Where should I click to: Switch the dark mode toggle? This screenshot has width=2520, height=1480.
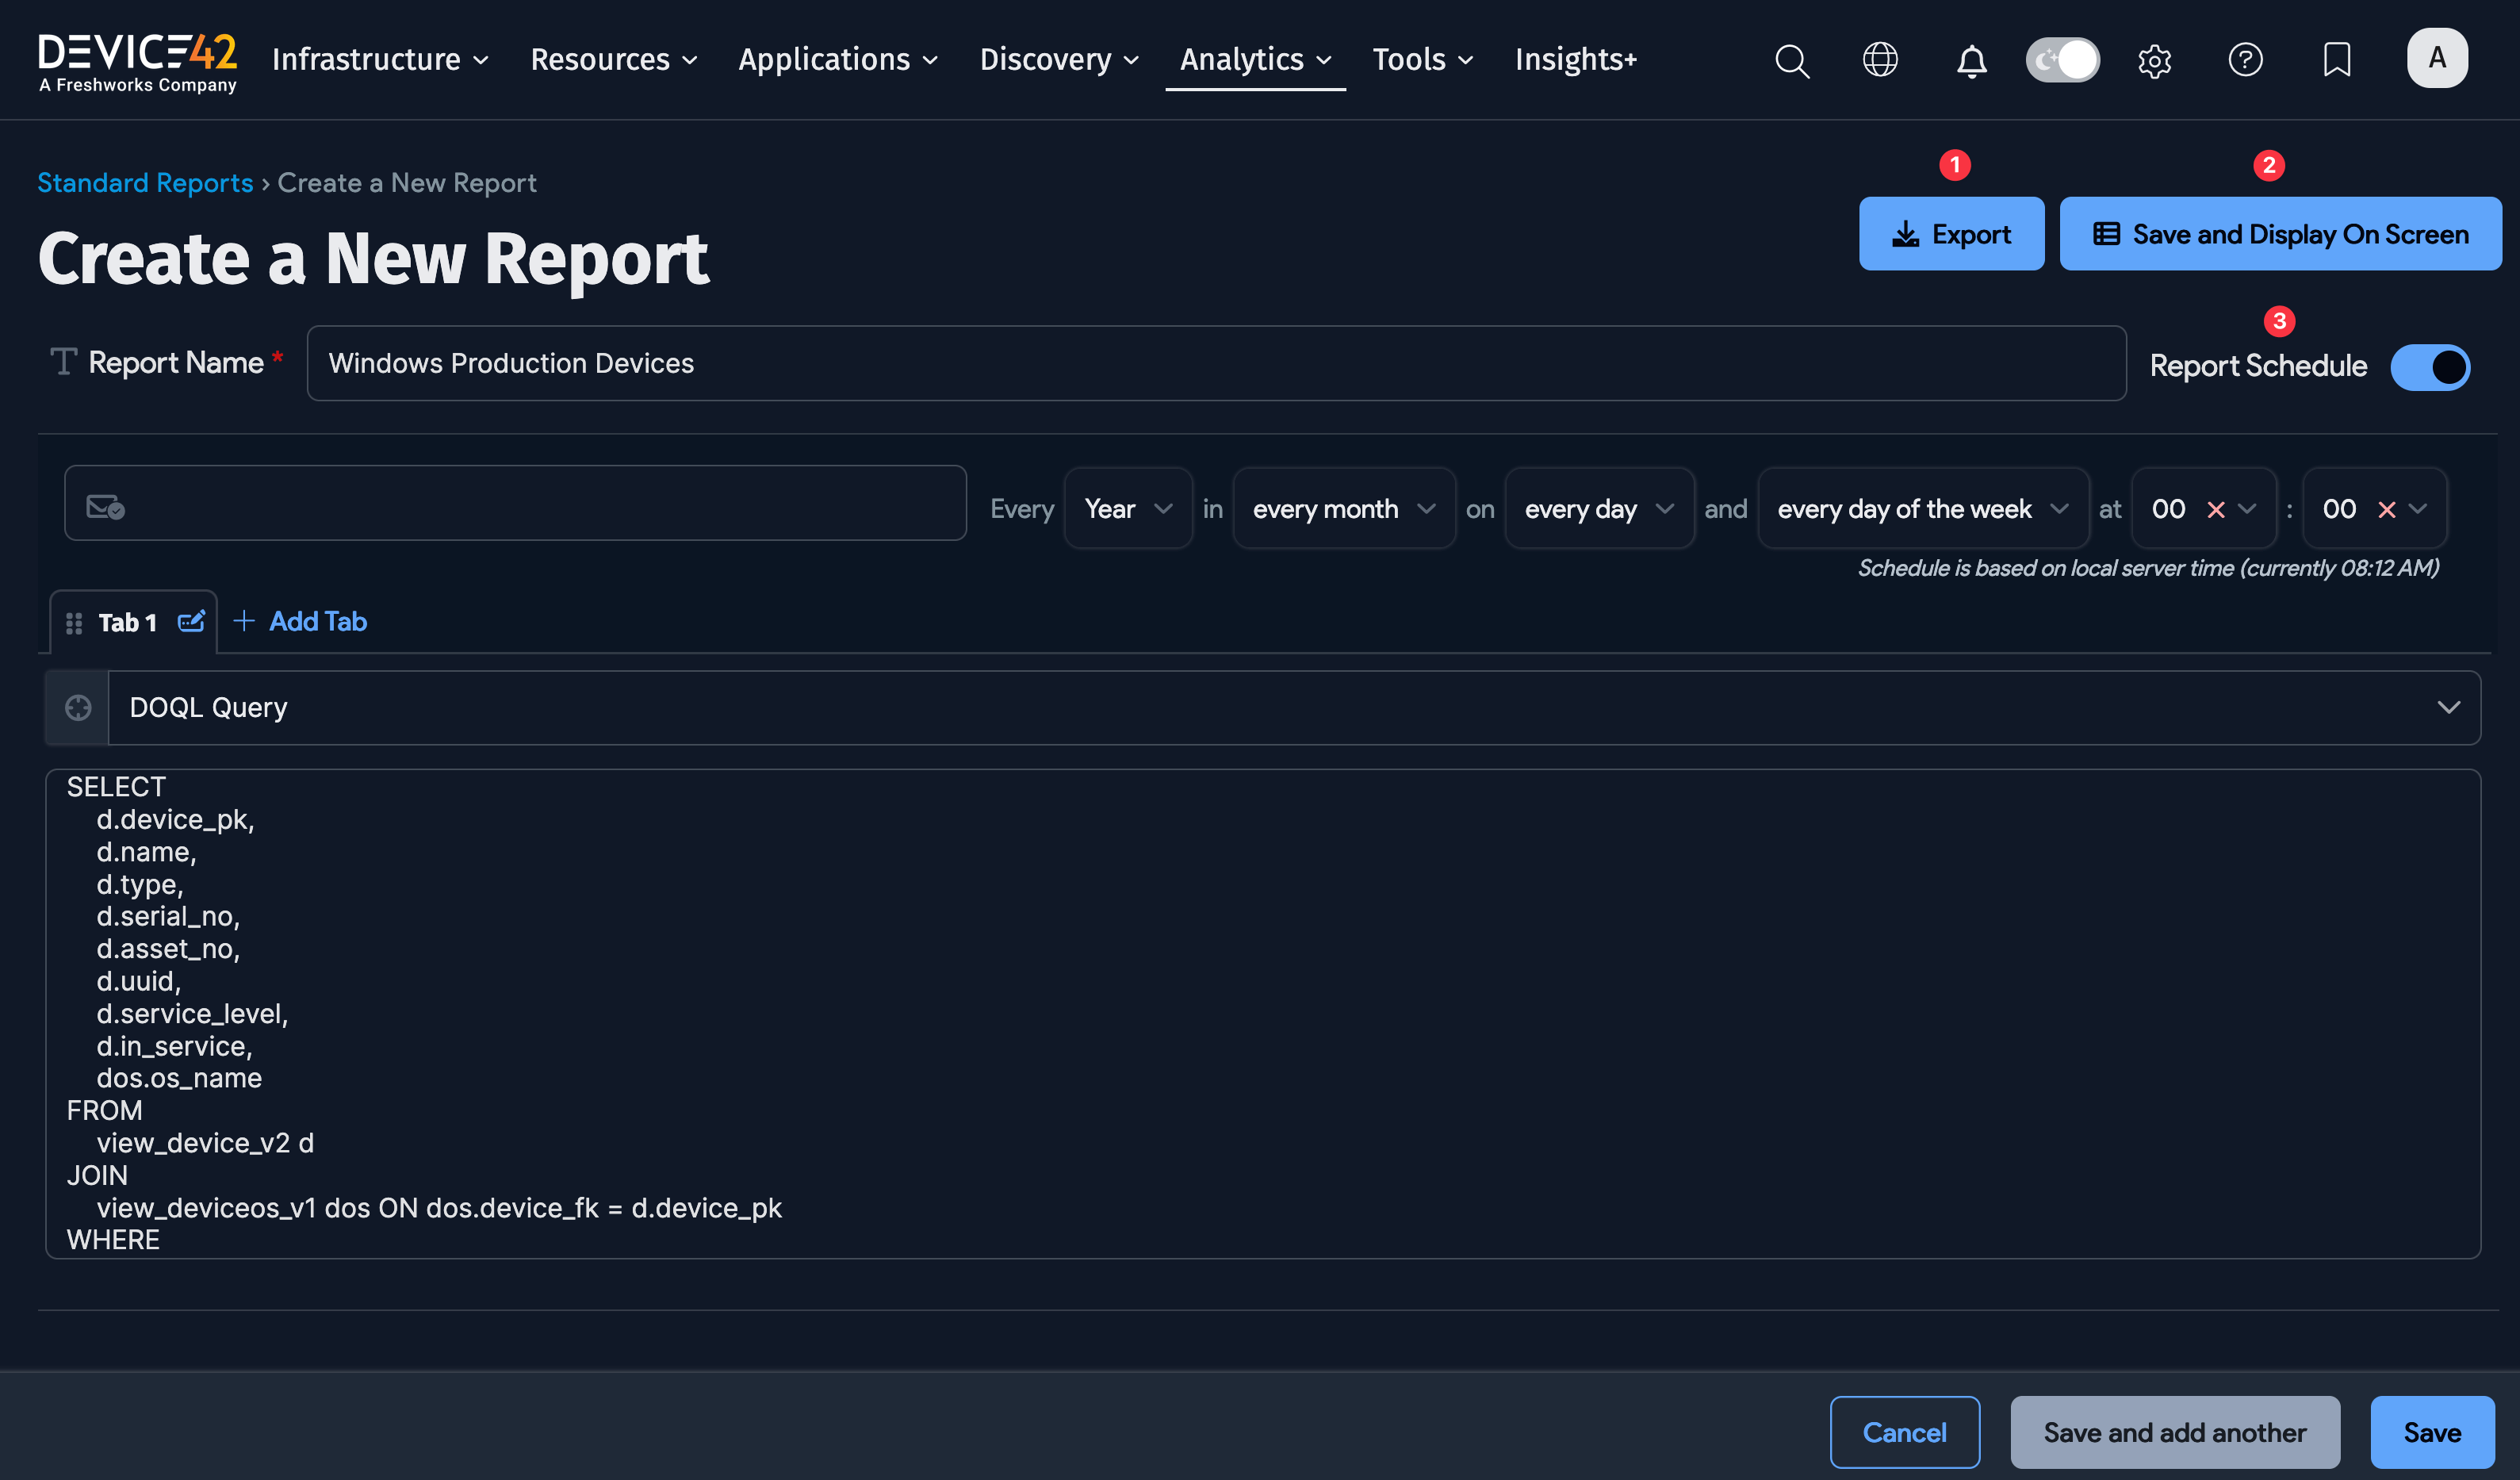(x=2062, y=60)
